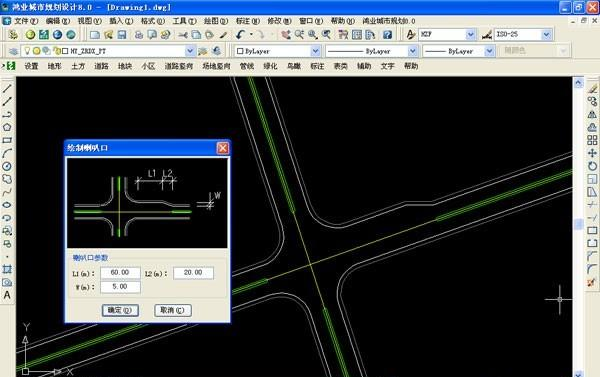Select the Construction Line tool
Viewport: 600px width, 377px height.
pyautogui.click(x=7, y=101)
